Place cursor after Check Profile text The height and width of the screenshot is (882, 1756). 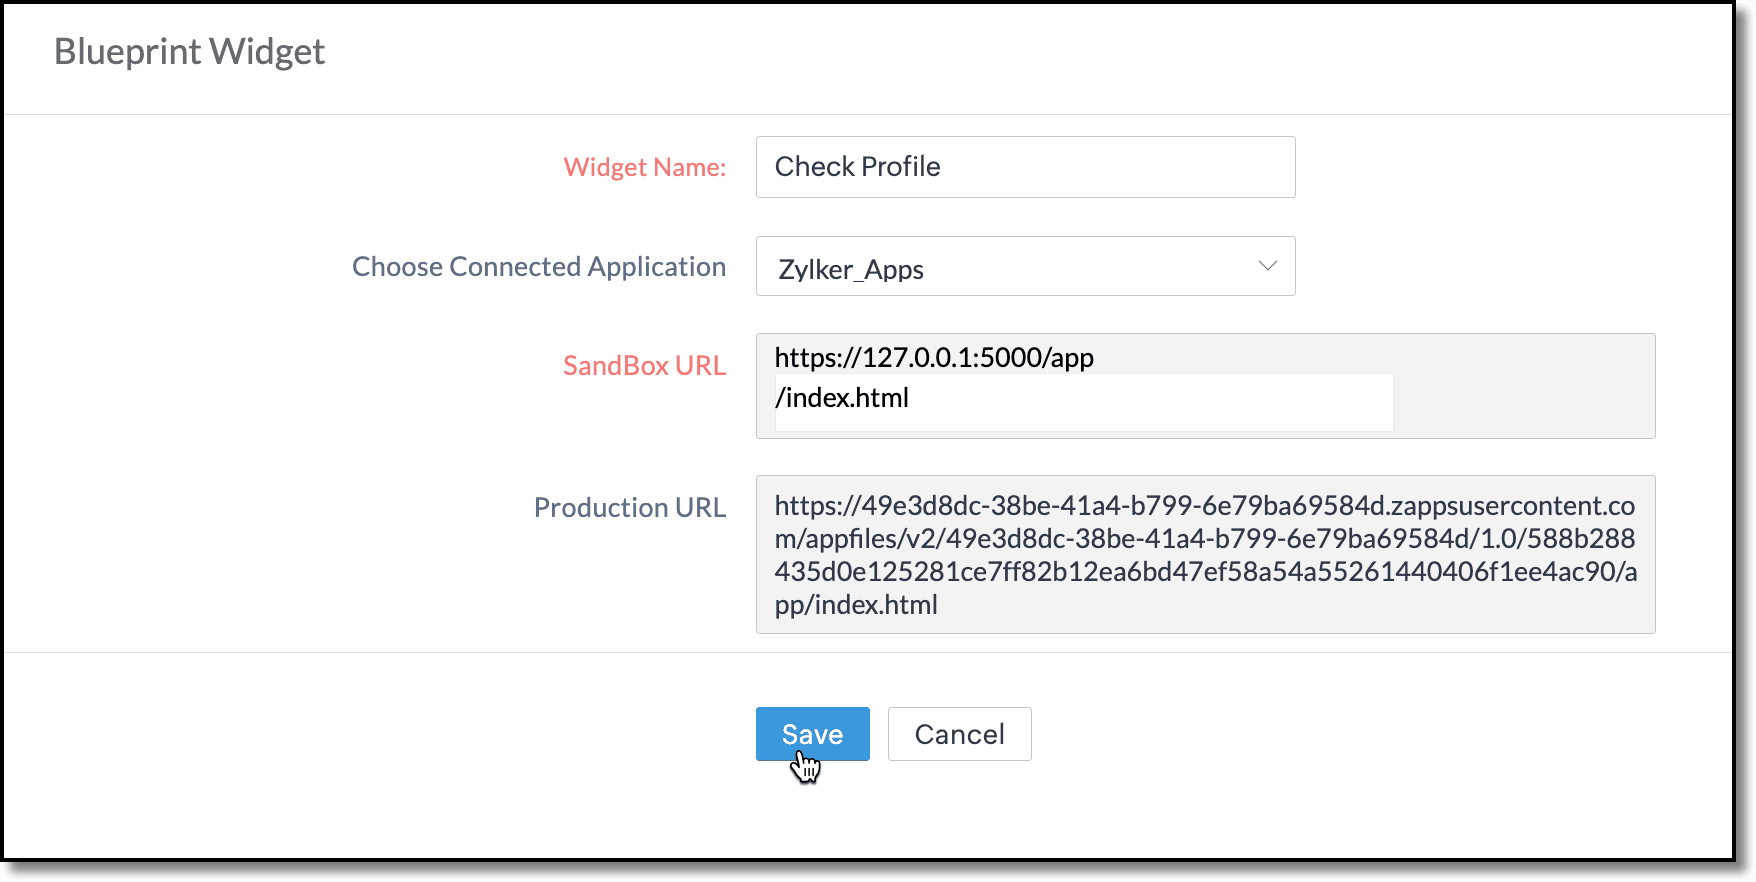[x=943, y=167]
